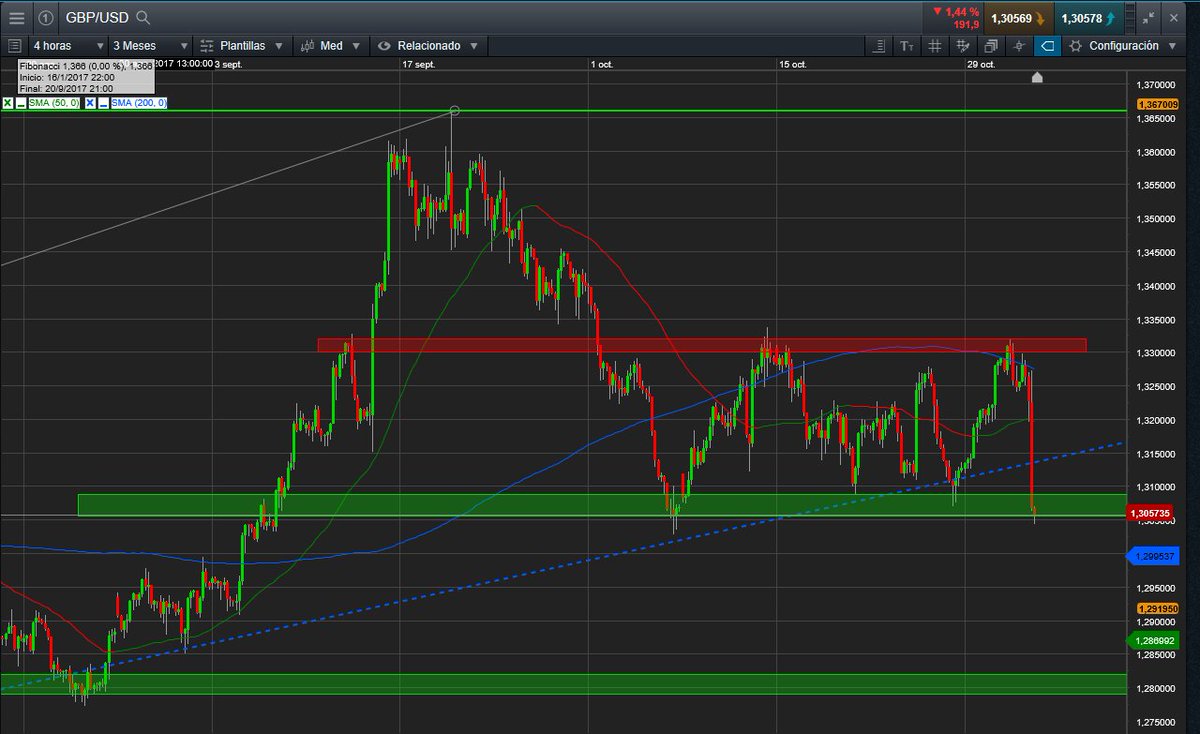This screenshot has height=734, width=1200.
Task: Click the 17 sept. date label
Action: click(x=418, y=64)
